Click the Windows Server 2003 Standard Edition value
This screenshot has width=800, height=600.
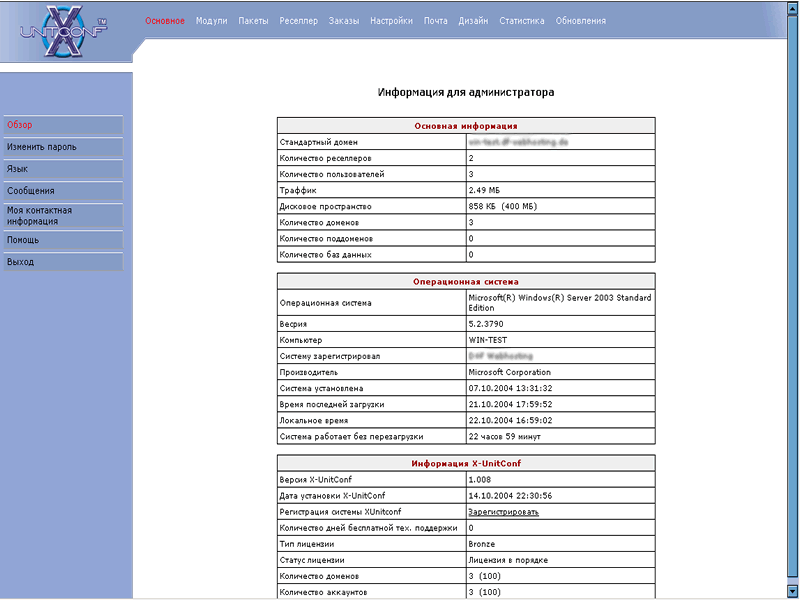click(560, 303)
